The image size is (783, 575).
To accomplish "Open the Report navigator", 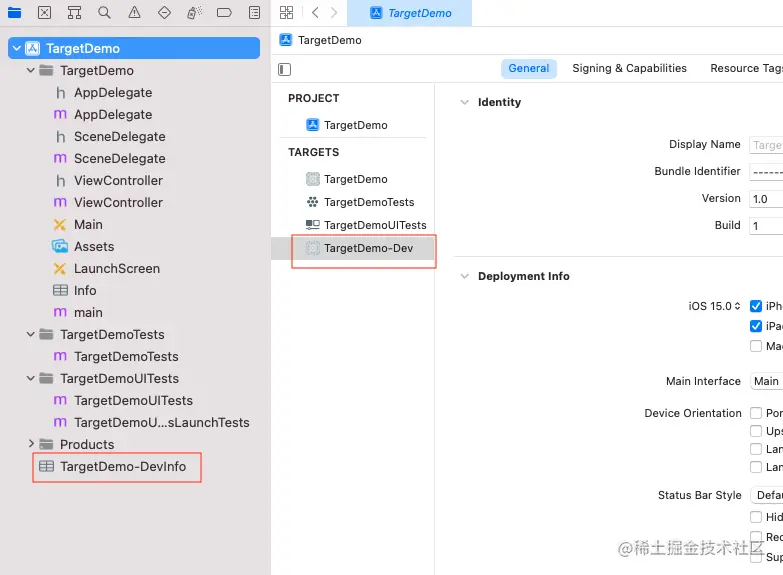I will click(x=255, y=12).
